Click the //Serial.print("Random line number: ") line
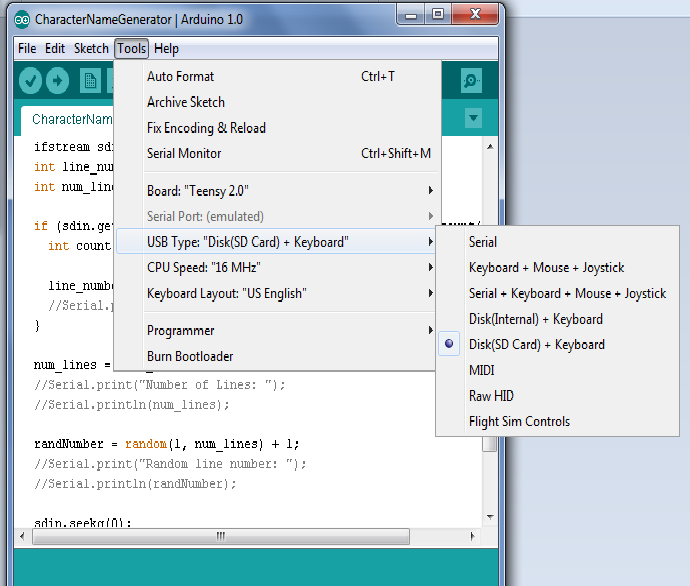The height and width of the screenshot is (586, 690). (170, 464)
